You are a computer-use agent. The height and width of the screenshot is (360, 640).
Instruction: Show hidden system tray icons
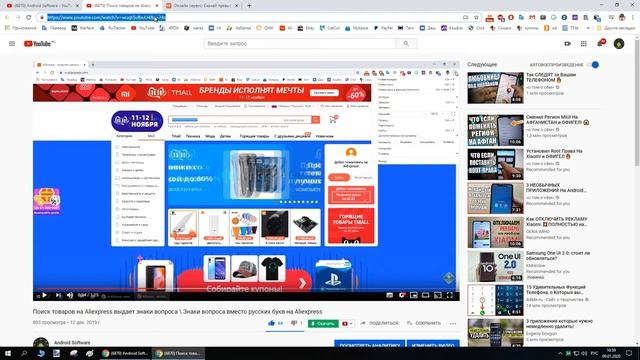(560, 353)
